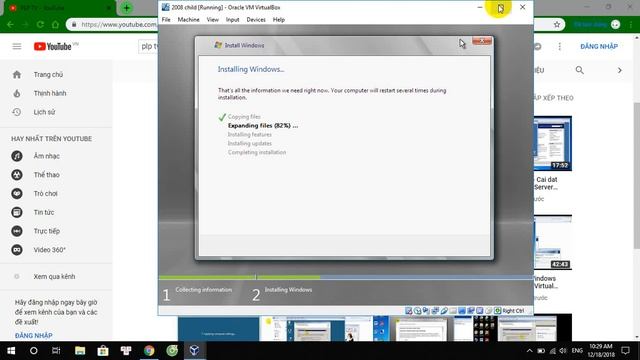Viewport: 640px width, 360px height.
Task: Open File Explorer from the taskbar
Action: click(x=80, y=351)
